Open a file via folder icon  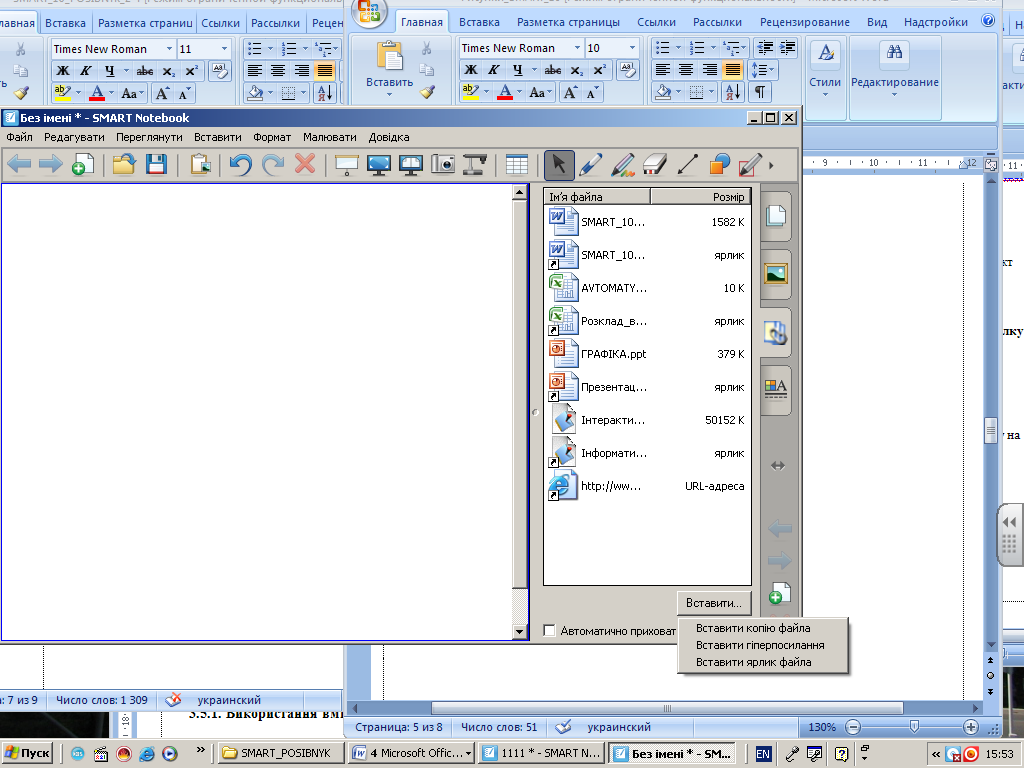pyautogui.click(x=123, y=165)
